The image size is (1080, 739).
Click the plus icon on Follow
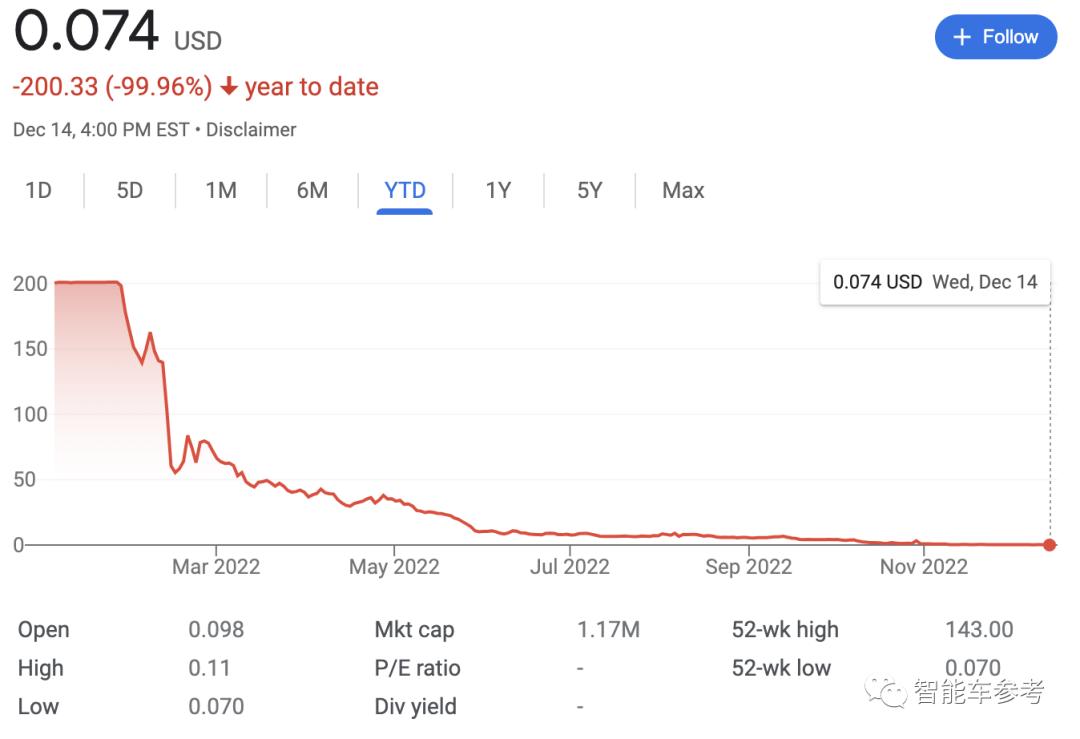[962, 37]
